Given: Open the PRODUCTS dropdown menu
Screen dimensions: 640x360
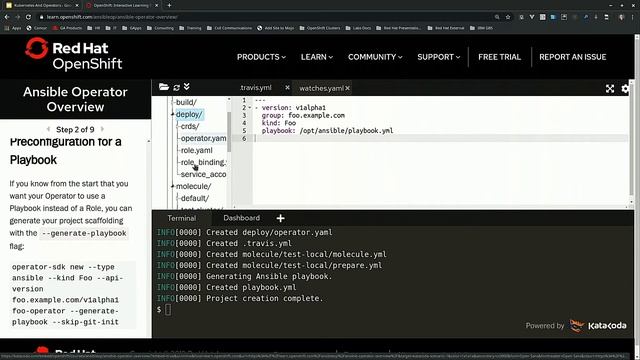Looking at the screenshot, I should tap(261, 57).
